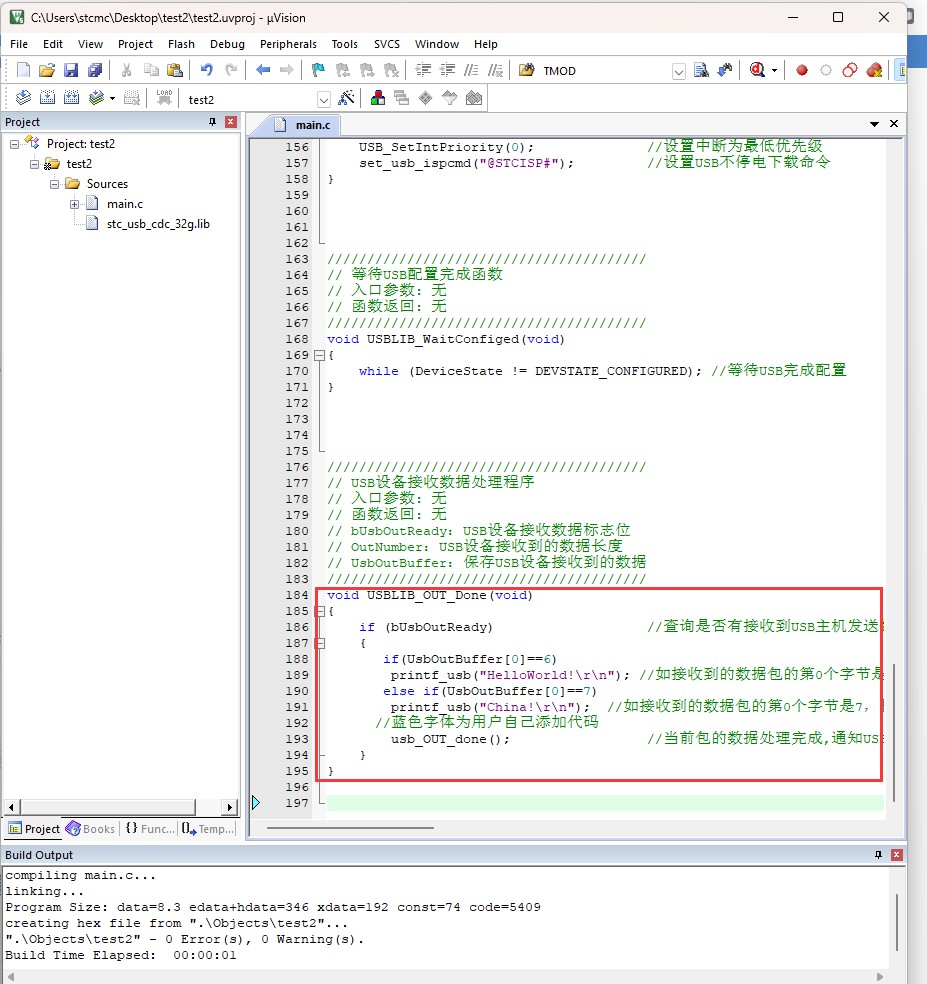Click the Batch Build icon
This screenshot has width=927, height=984.
[x=96, y=98]
